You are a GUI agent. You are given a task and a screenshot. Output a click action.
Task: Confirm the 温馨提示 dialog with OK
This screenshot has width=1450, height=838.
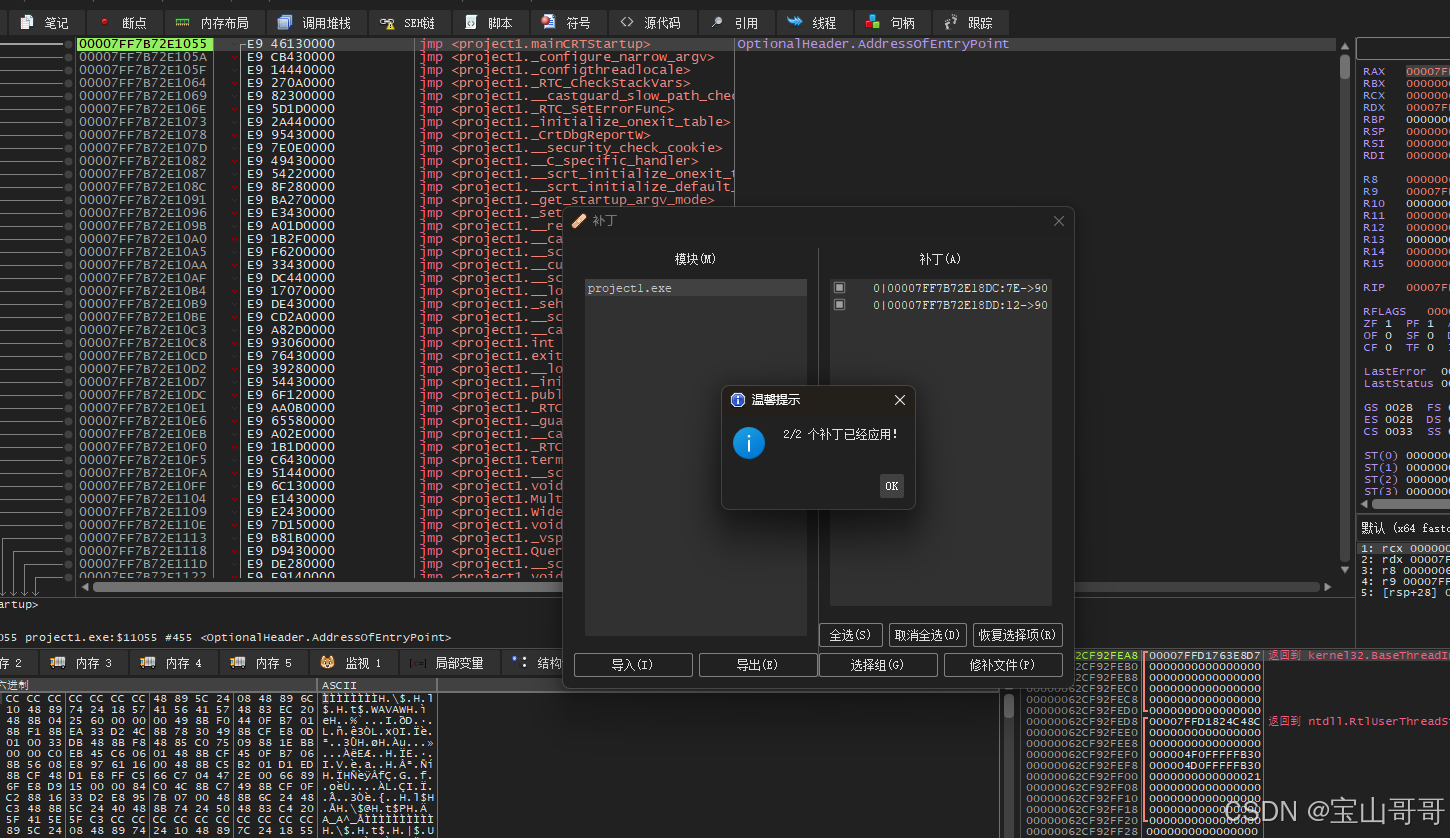[891, 486]
